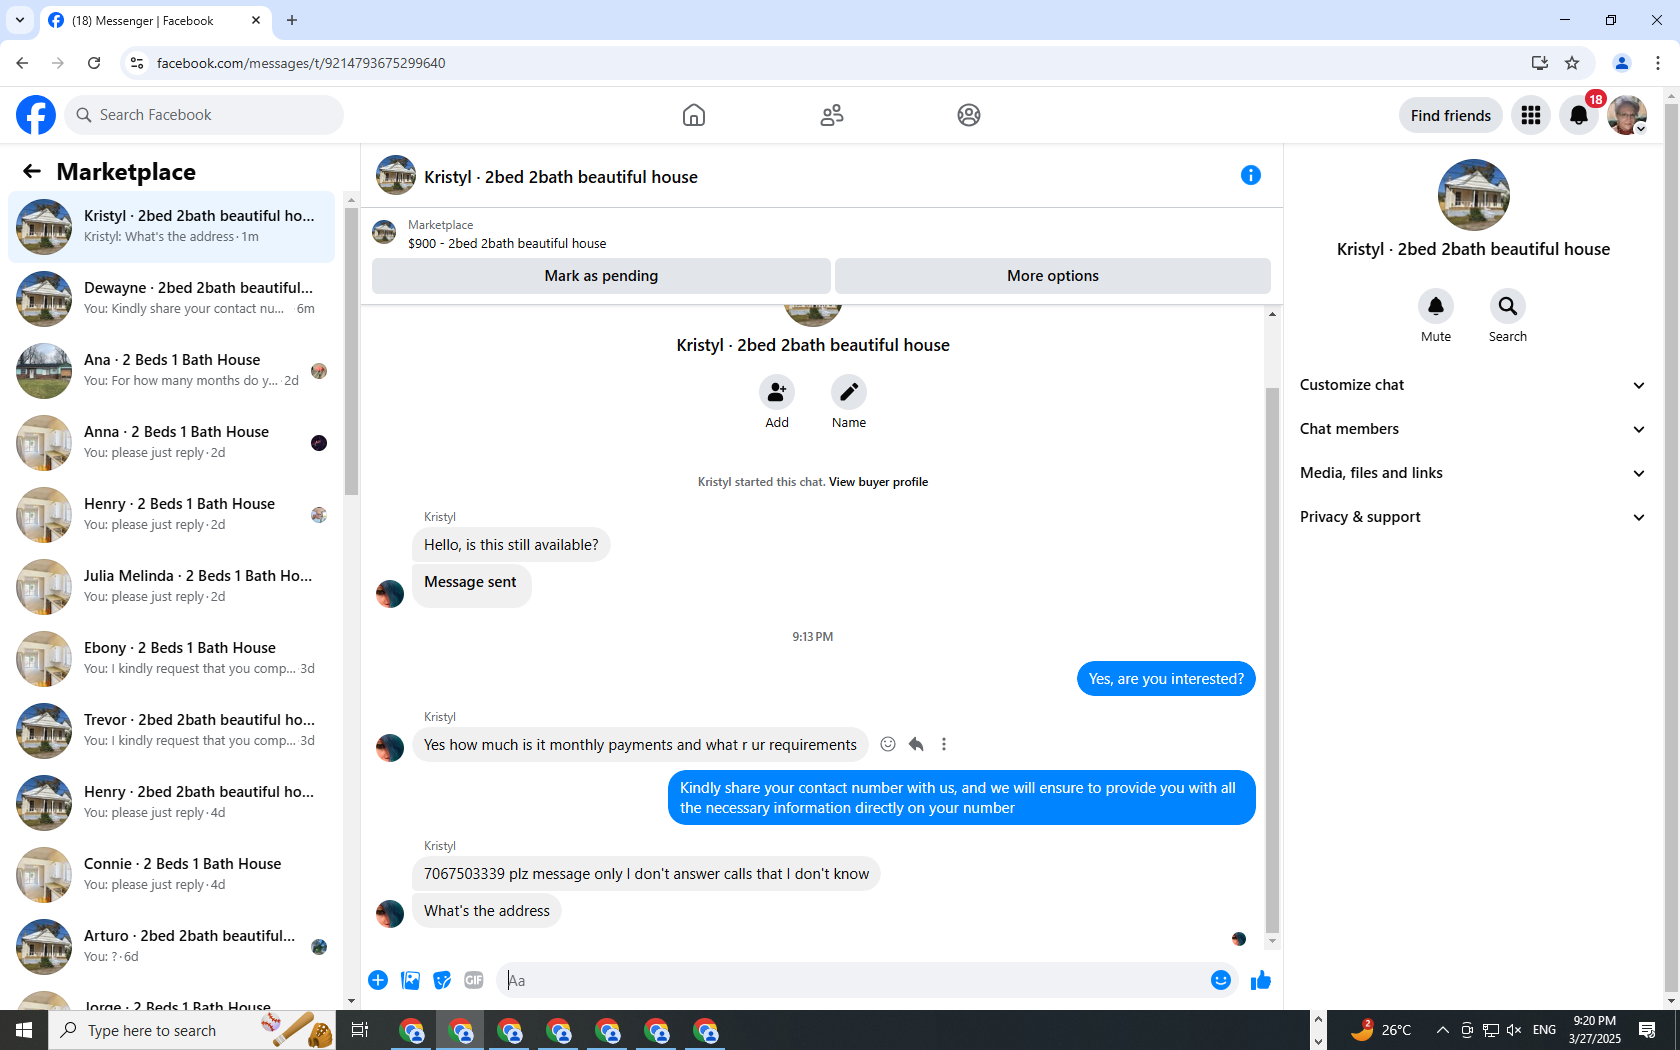
Task: Open Julia Melinda's conversation
Action: [x=172, y=587]
